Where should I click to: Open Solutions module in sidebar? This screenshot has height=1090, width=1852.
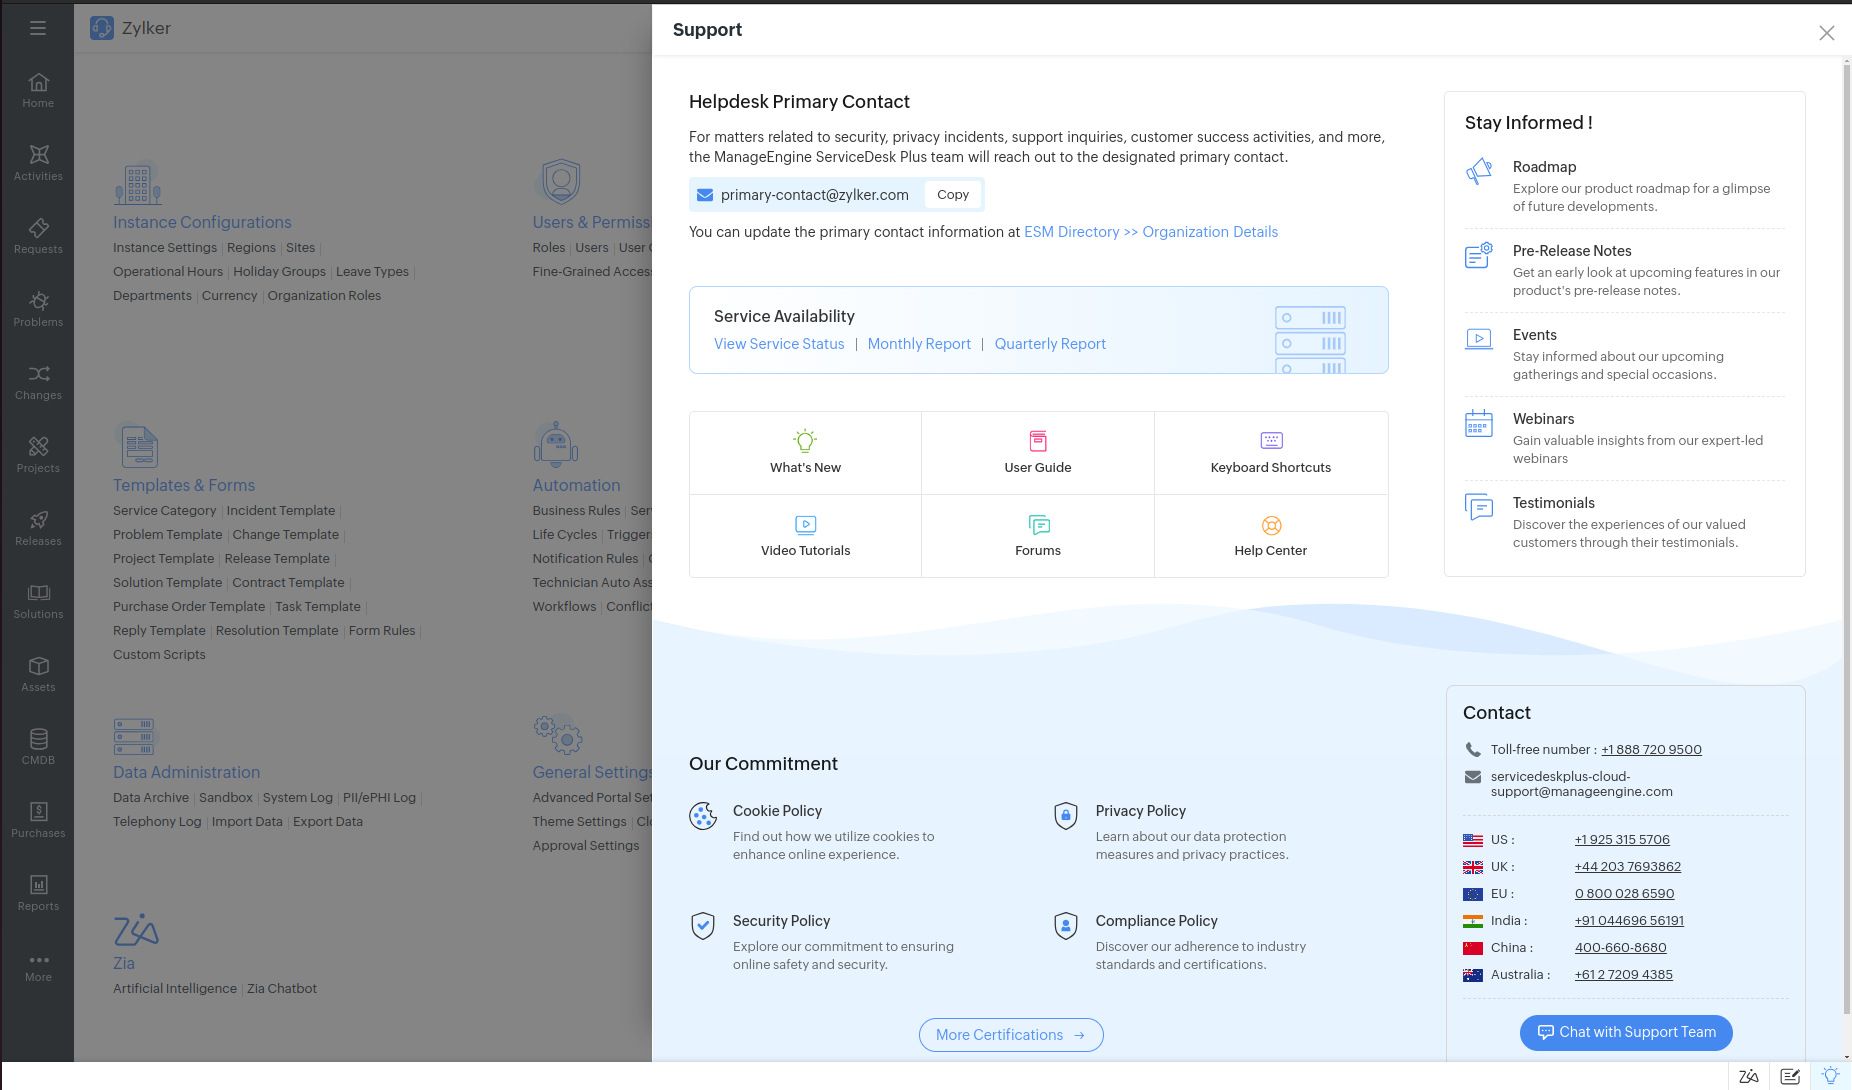pos(38,601)
